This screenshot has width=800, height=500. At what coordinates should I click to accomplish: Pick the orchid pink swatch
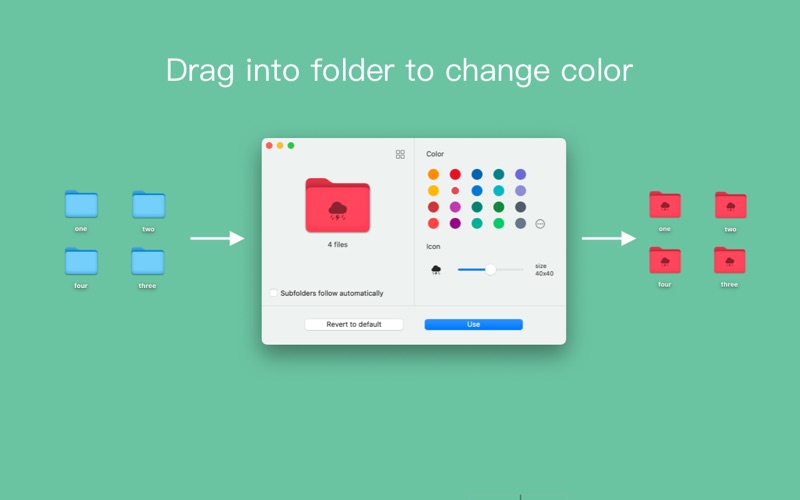point(455,207)
